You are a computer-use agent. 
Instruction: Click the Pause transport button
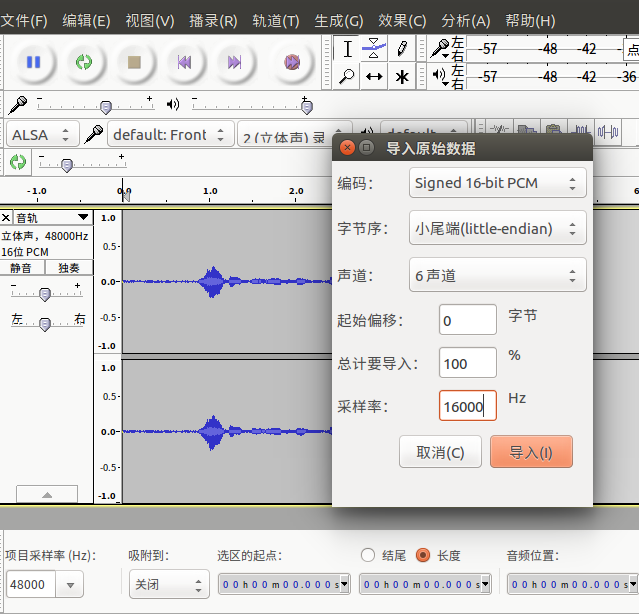[33, 62]
